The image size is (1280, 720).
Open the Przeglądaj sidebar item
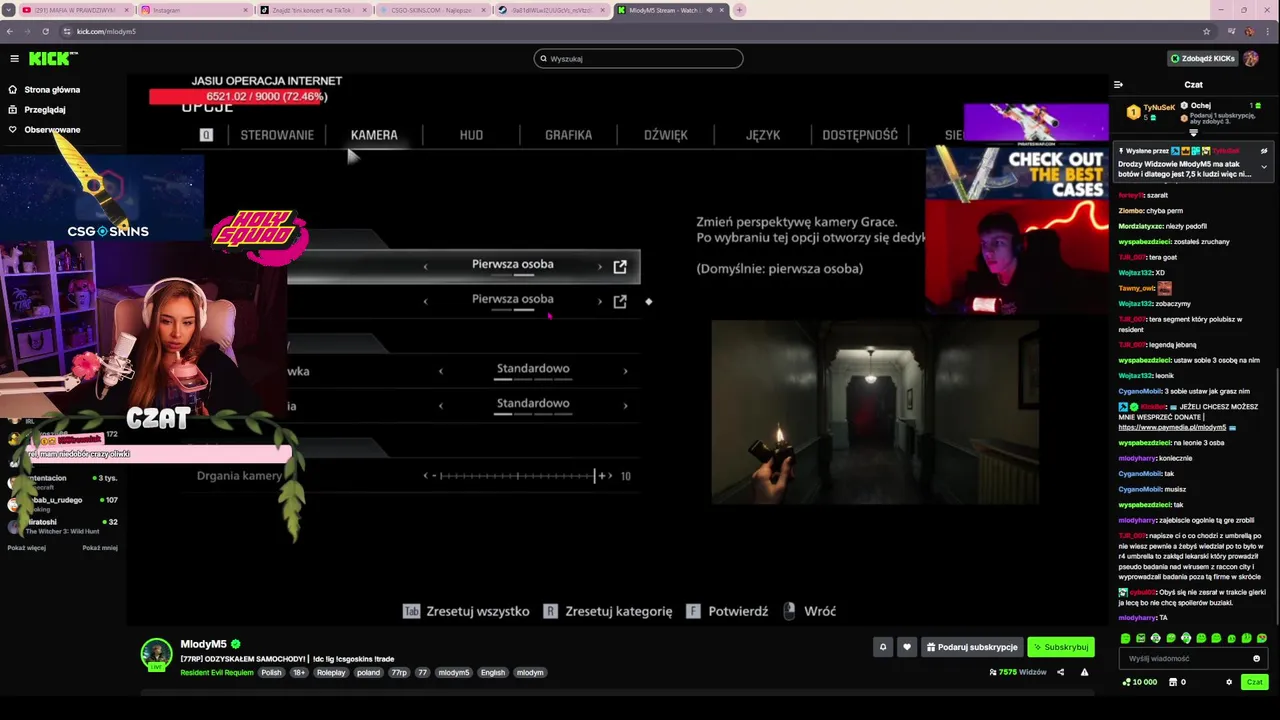(x=37, y=110)
